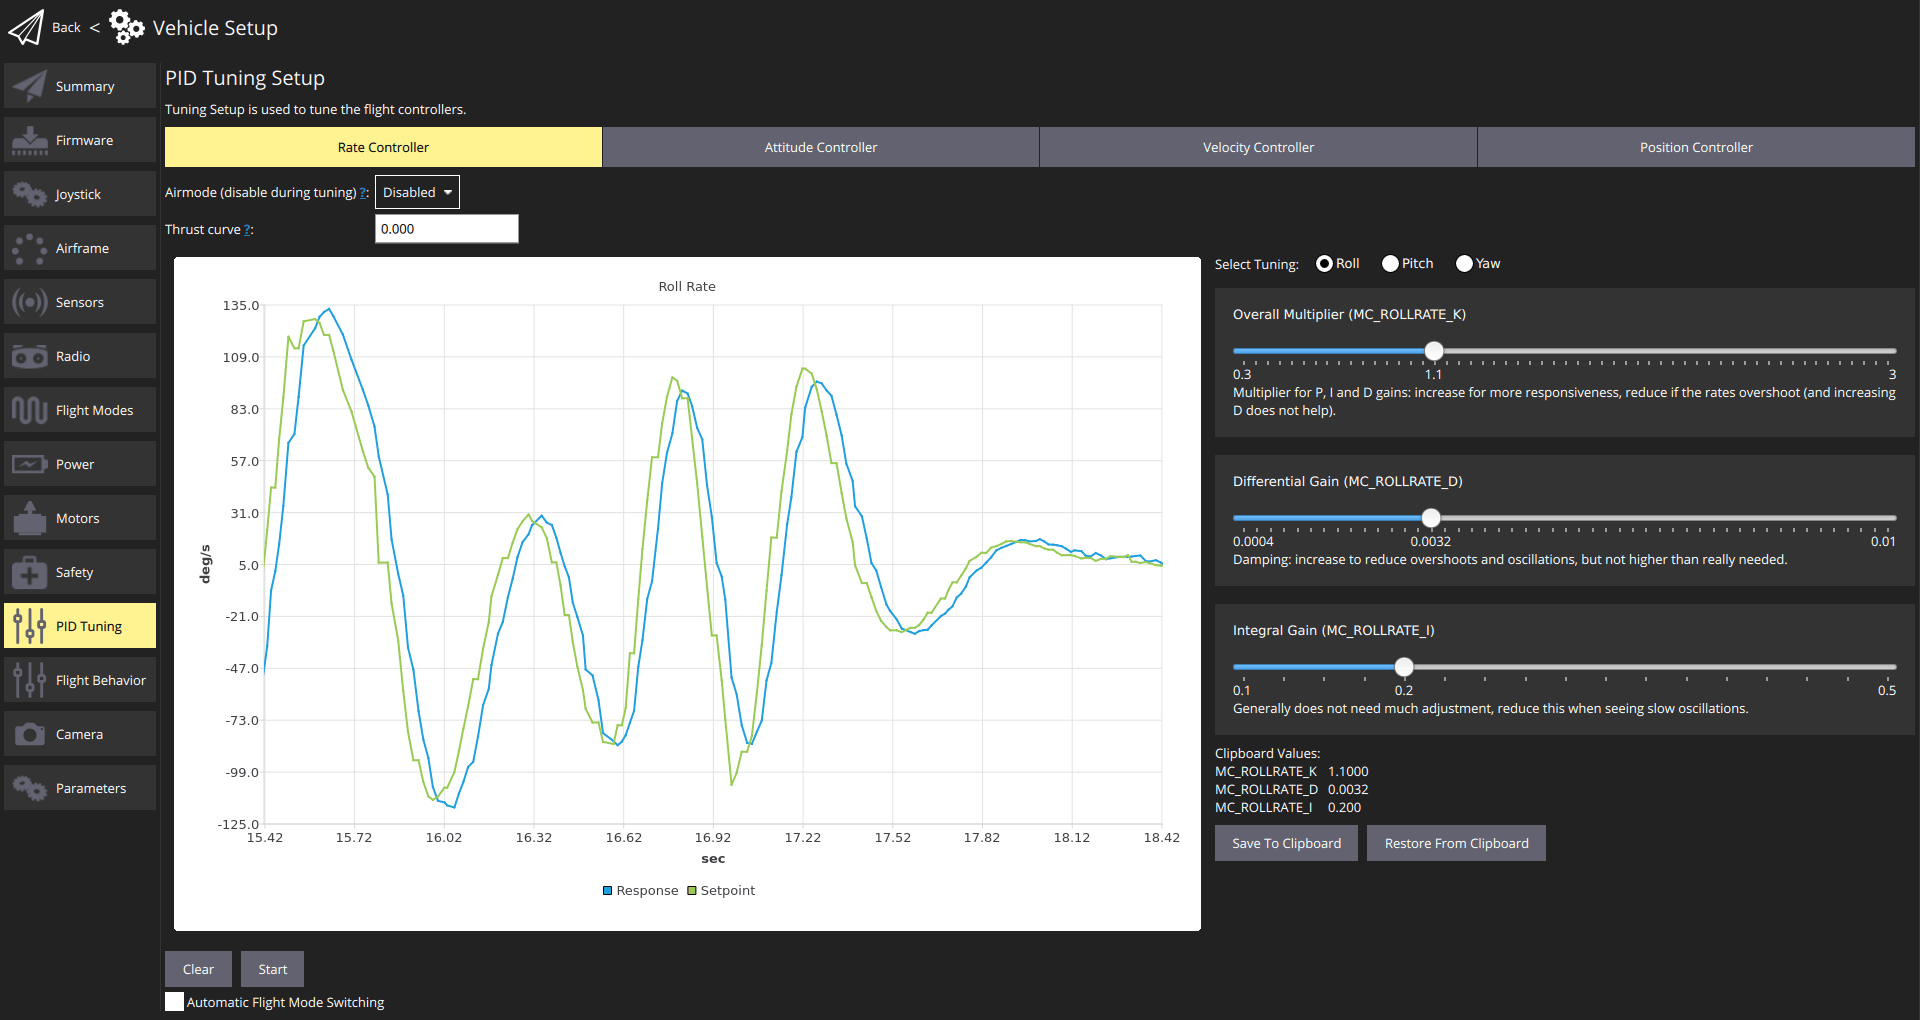Open the Joystick configuration

[80, 193]
